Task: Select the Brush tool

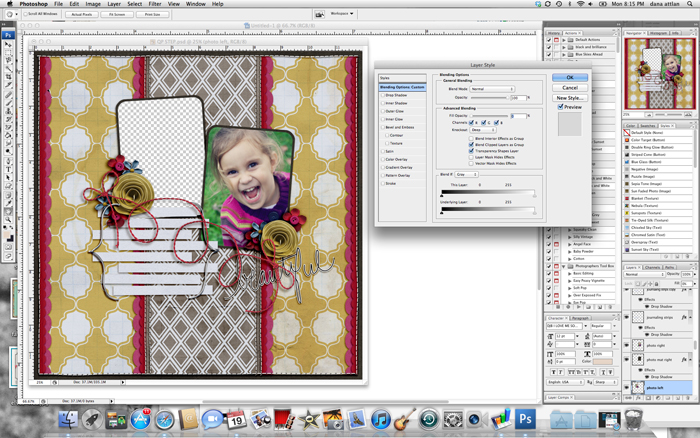Action: (x=8, y=103)
